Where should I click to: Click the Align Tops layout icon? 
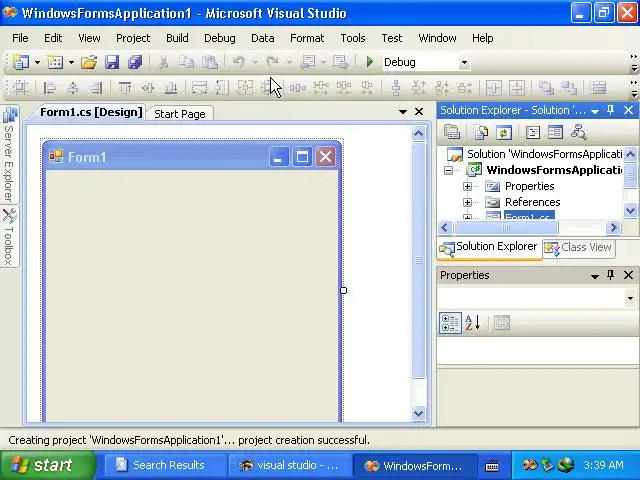[125, 87]
